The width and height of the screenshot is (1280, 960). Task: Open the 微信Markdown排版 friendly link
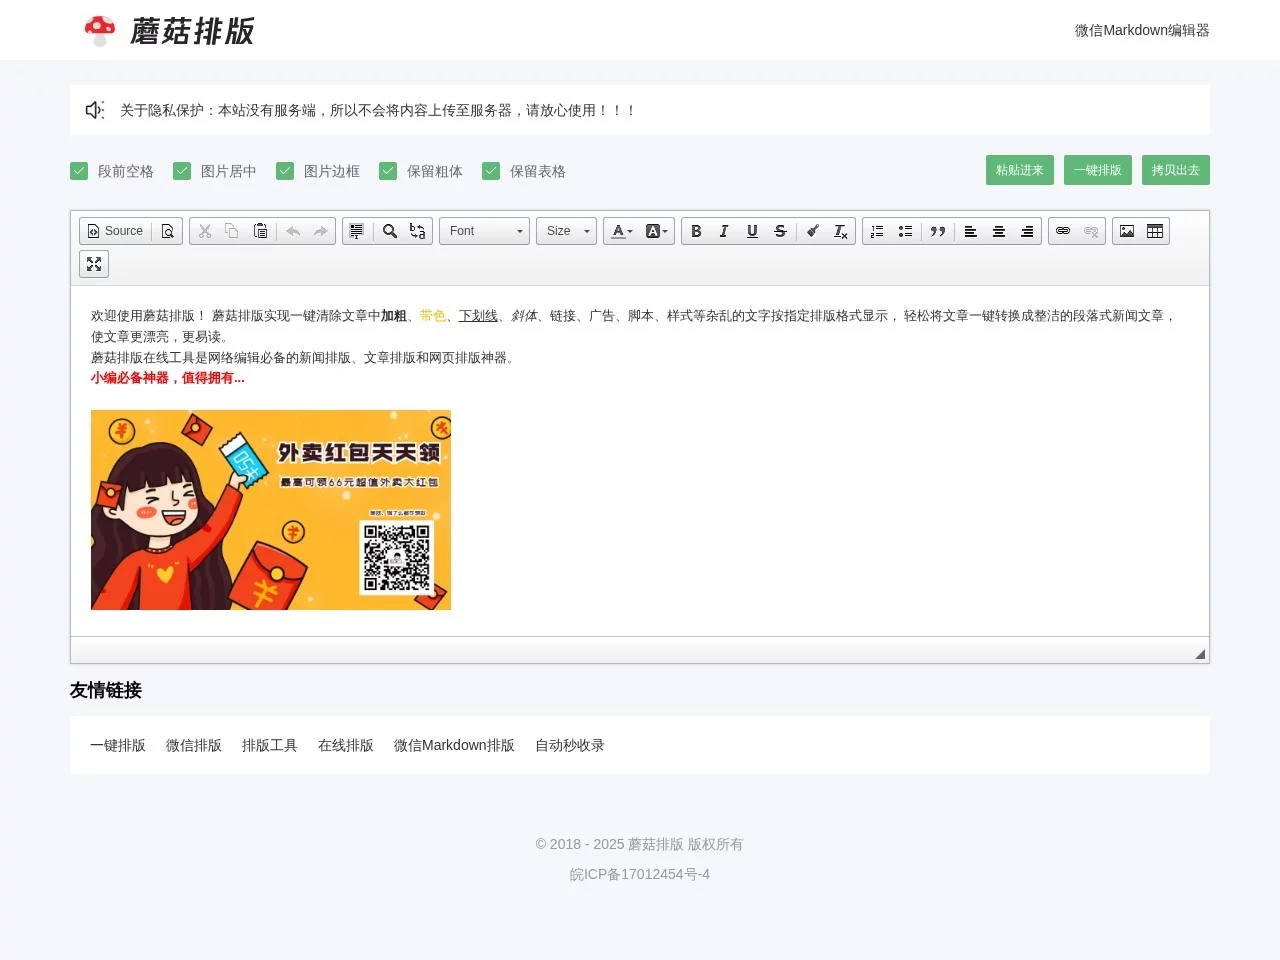click(x=454, y=745)
